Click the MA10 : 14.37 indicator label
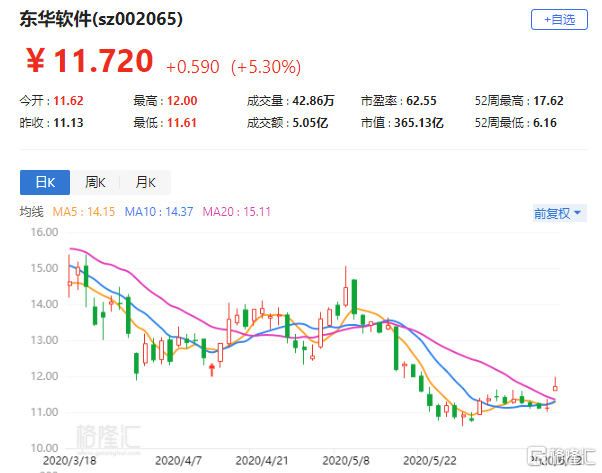Image resolution: width=602 pixels, height=473 pixels. tap(159, 212)
